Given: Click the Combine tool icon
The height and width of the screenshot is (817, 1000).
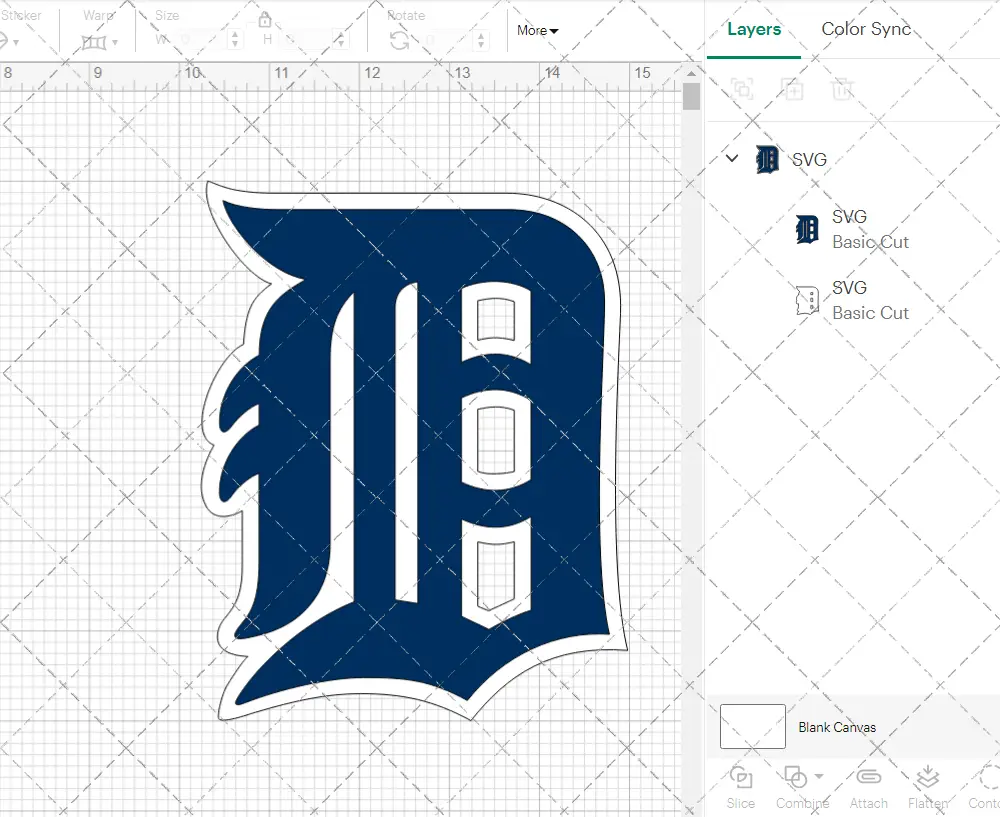Looking at the screenshot, I should (x=795, y=777).
